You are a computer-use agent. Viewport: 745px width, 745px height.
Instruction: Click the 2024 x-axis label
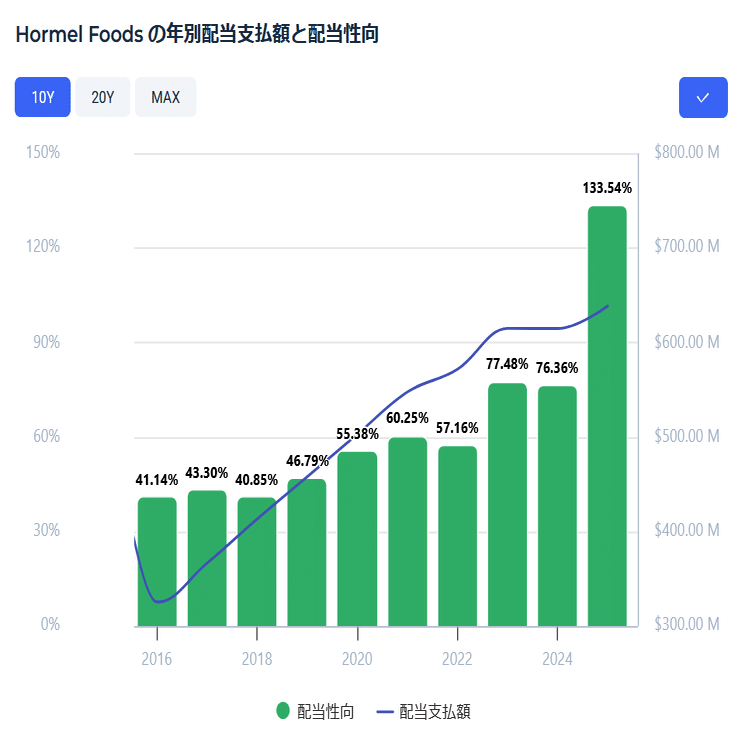tap(557, 659)
